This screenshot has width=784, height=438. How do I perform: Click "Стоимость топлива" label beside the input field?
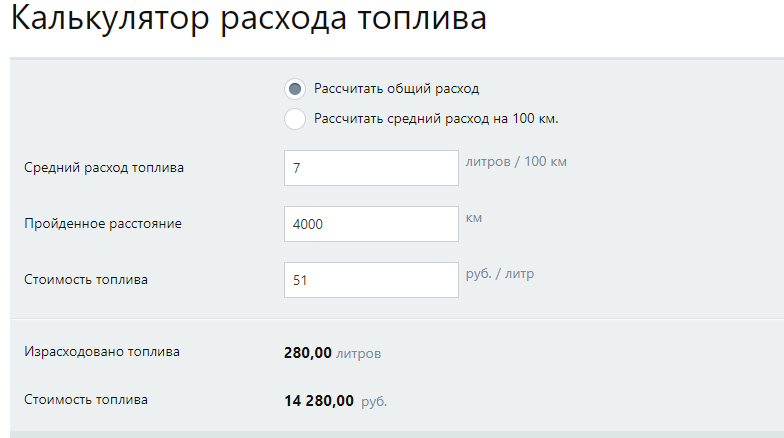86,280
